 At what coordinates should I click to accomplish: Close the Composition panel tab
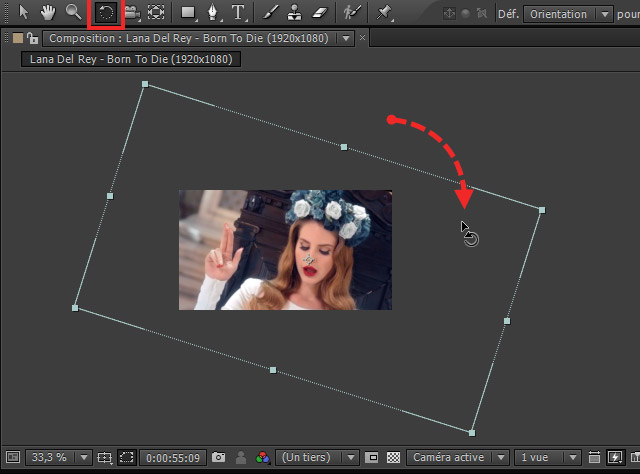362,38
